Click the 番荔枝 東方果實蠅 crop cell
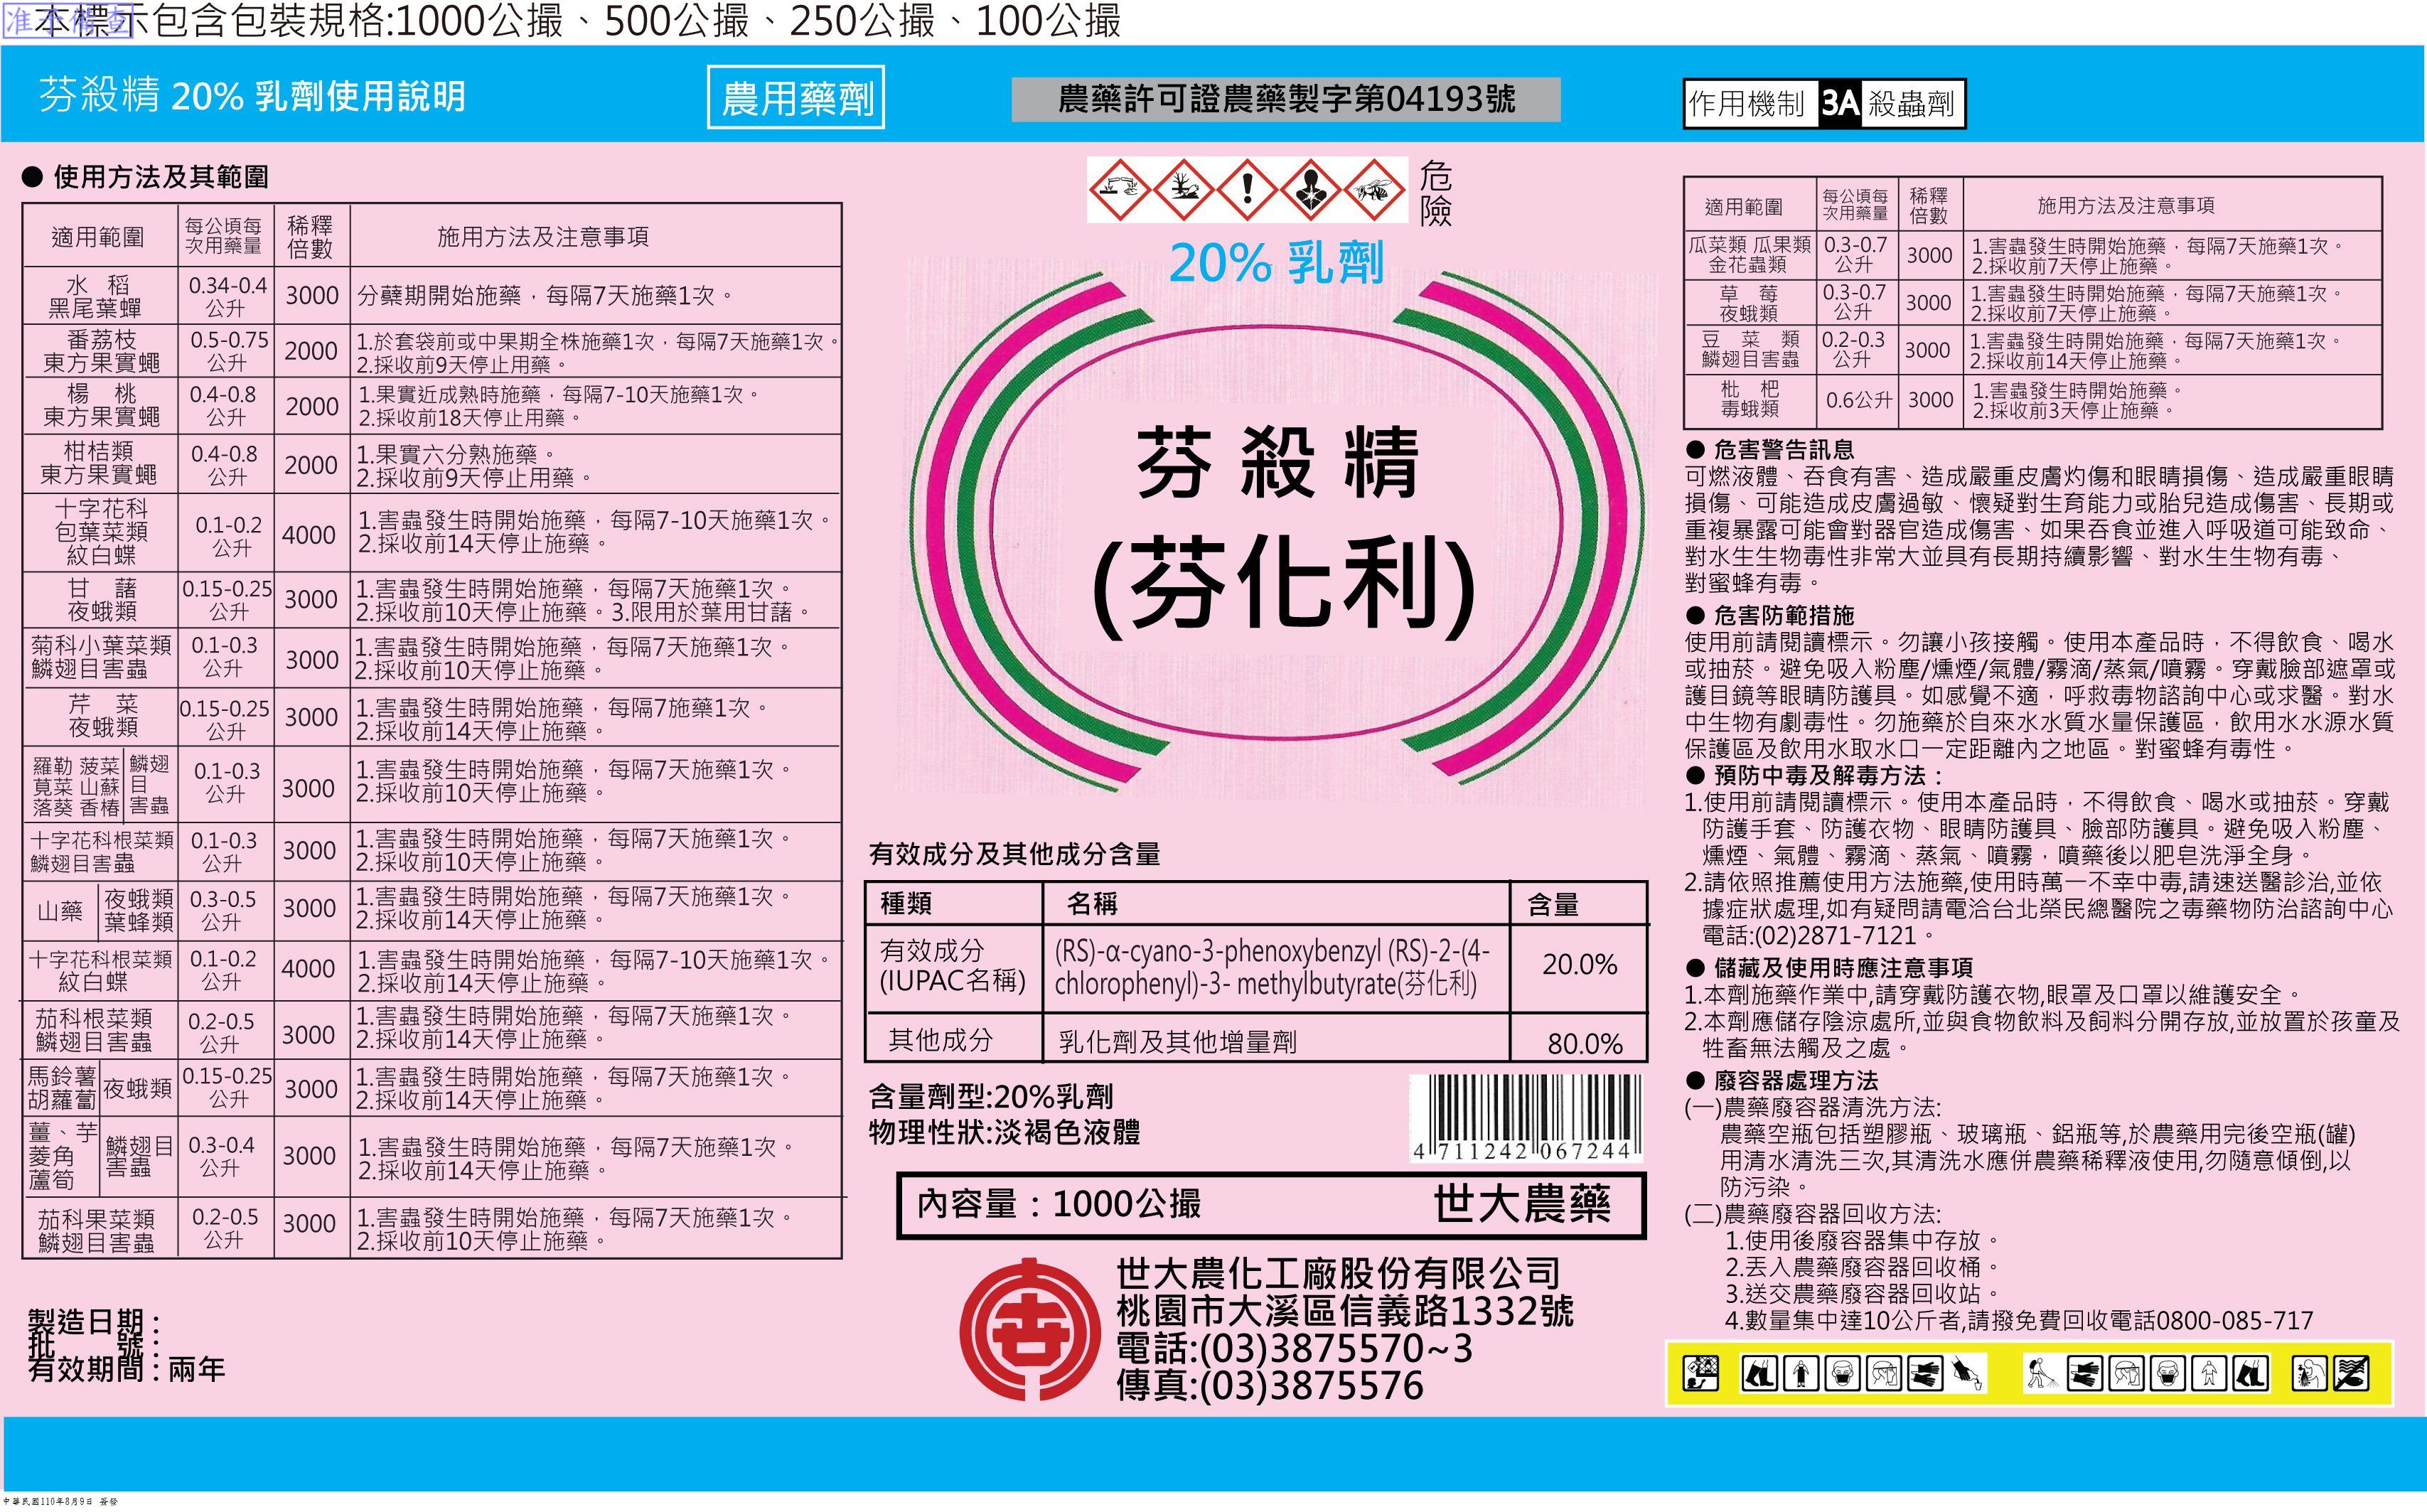2427x1512 pixels. 101,351
